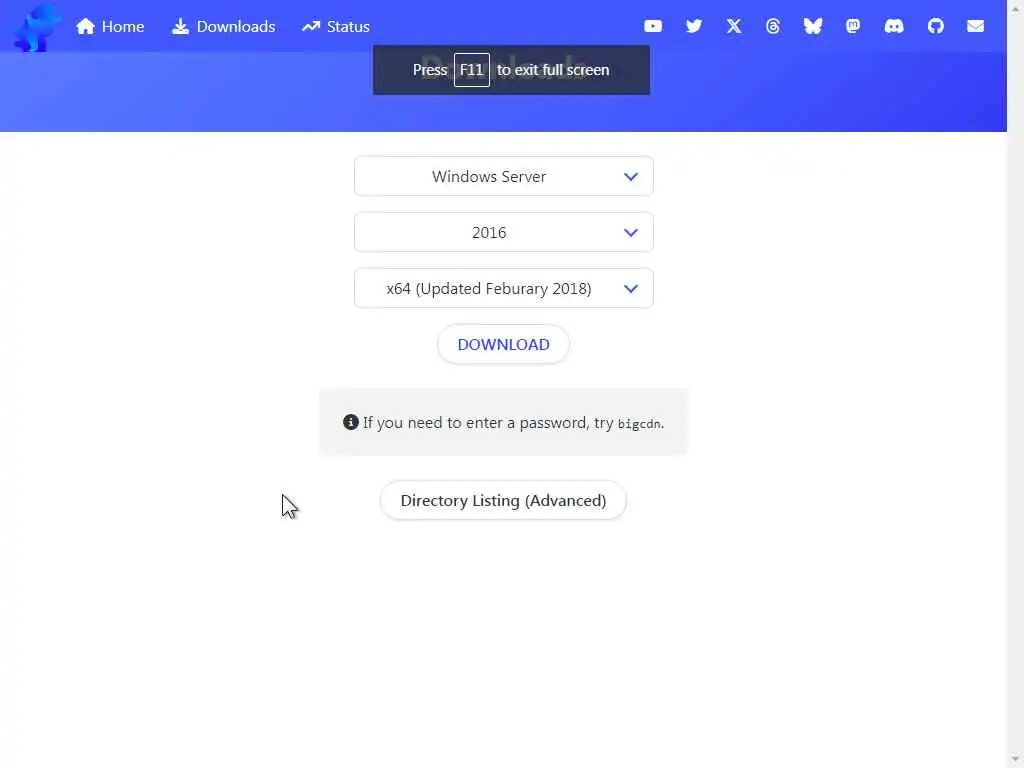Expand the x64 (Updated Feburary 2018) dropdown

click(504, 289)
